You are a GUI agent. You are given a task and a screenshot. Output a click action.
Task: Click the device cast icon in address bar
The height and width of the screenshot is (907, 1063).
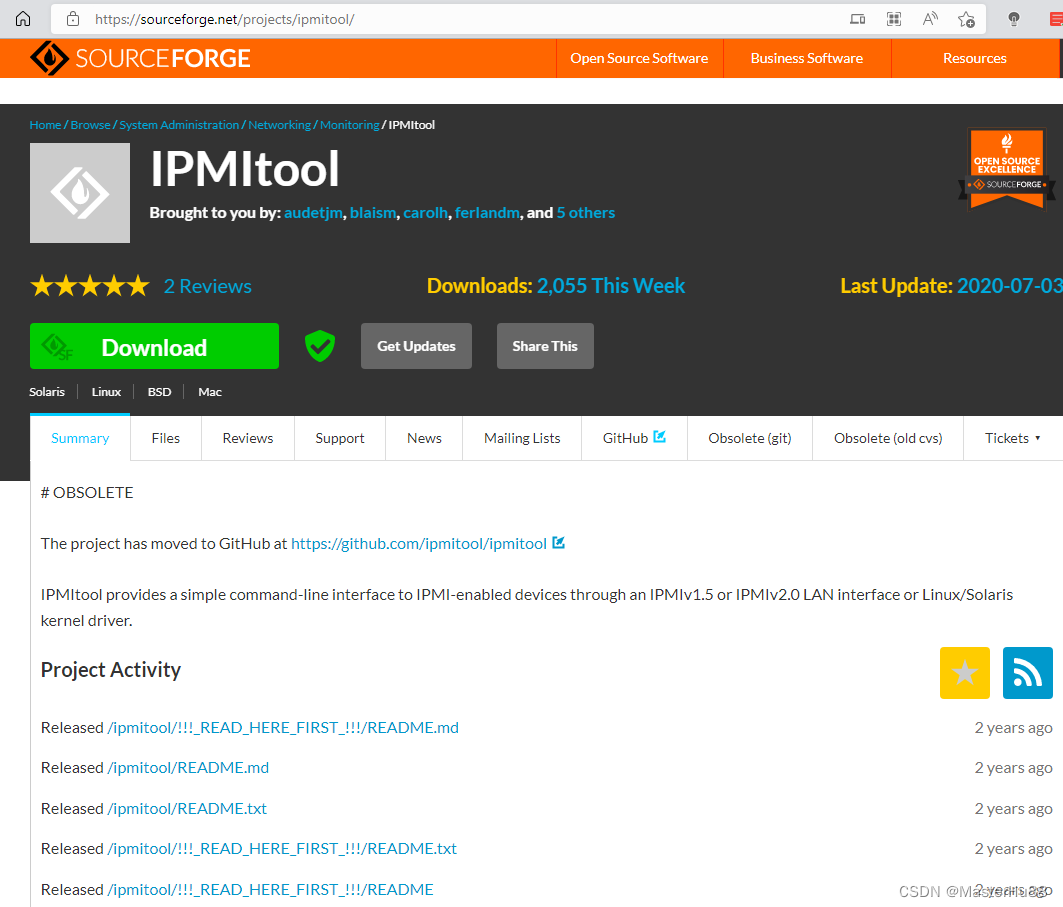[858, 19]
